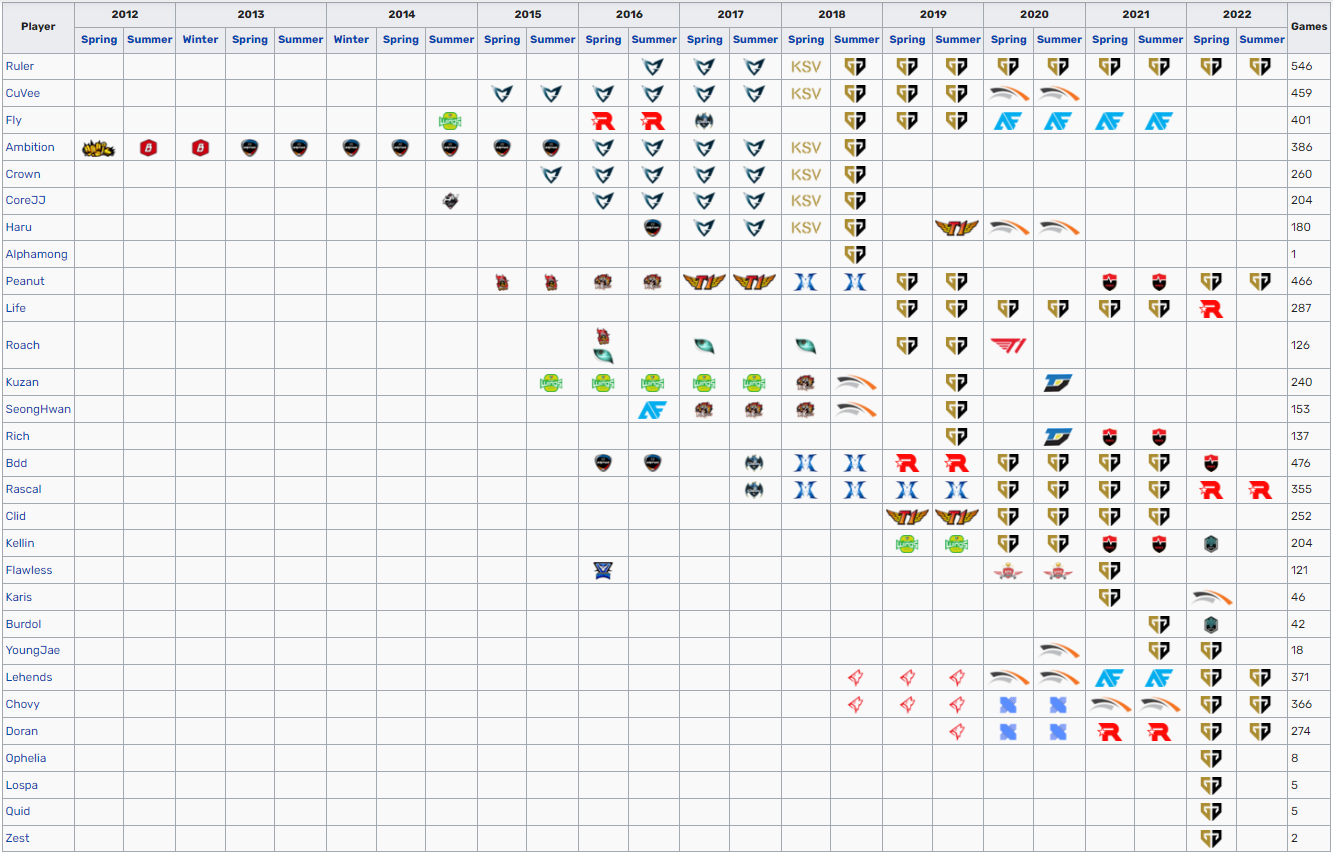Open Zest's 2022 Spring Gen.G logo
Viewport: 1333px width, 856px height.
pyautogui.click(x=1211, y=839)
